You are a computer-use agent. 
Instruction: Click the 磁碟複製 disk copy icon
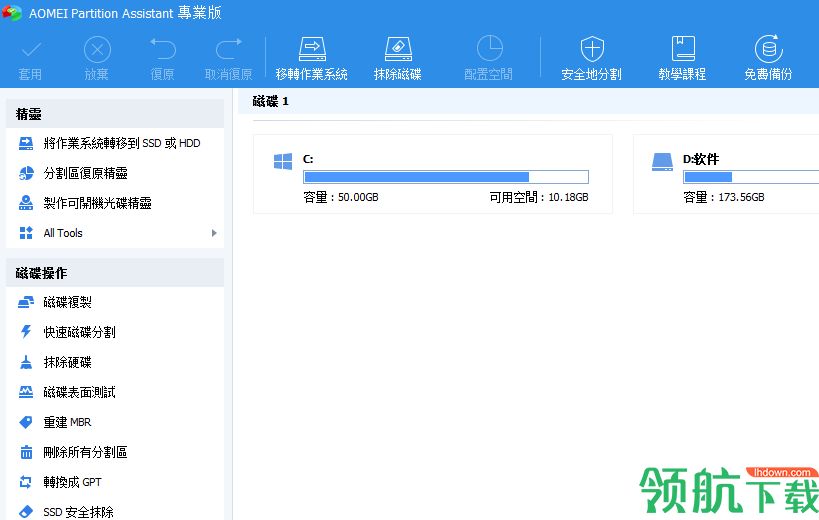[x=26, y=302]
